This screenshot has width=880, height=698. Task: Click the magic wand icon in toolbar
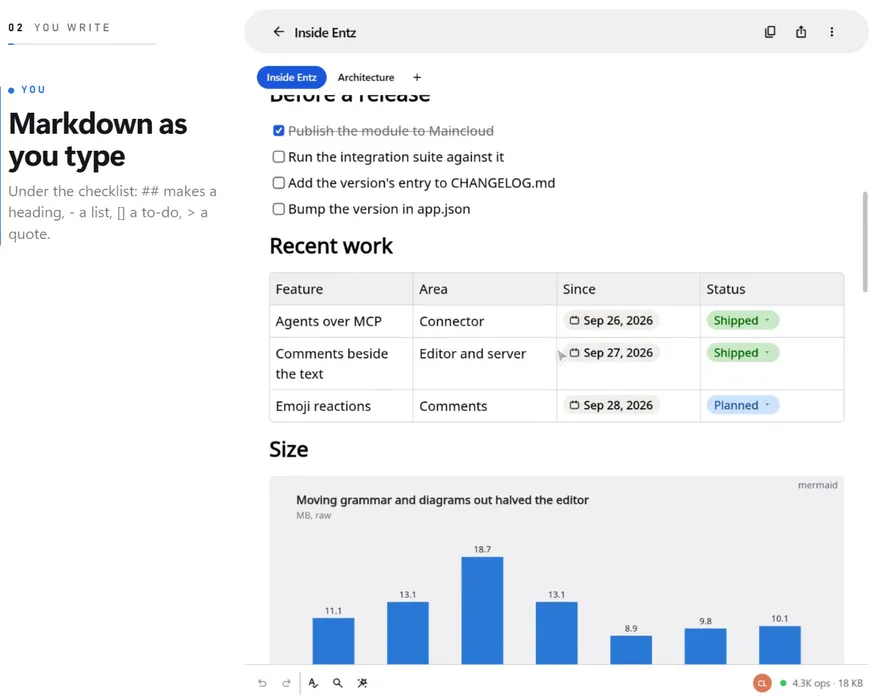click(363, 683)
